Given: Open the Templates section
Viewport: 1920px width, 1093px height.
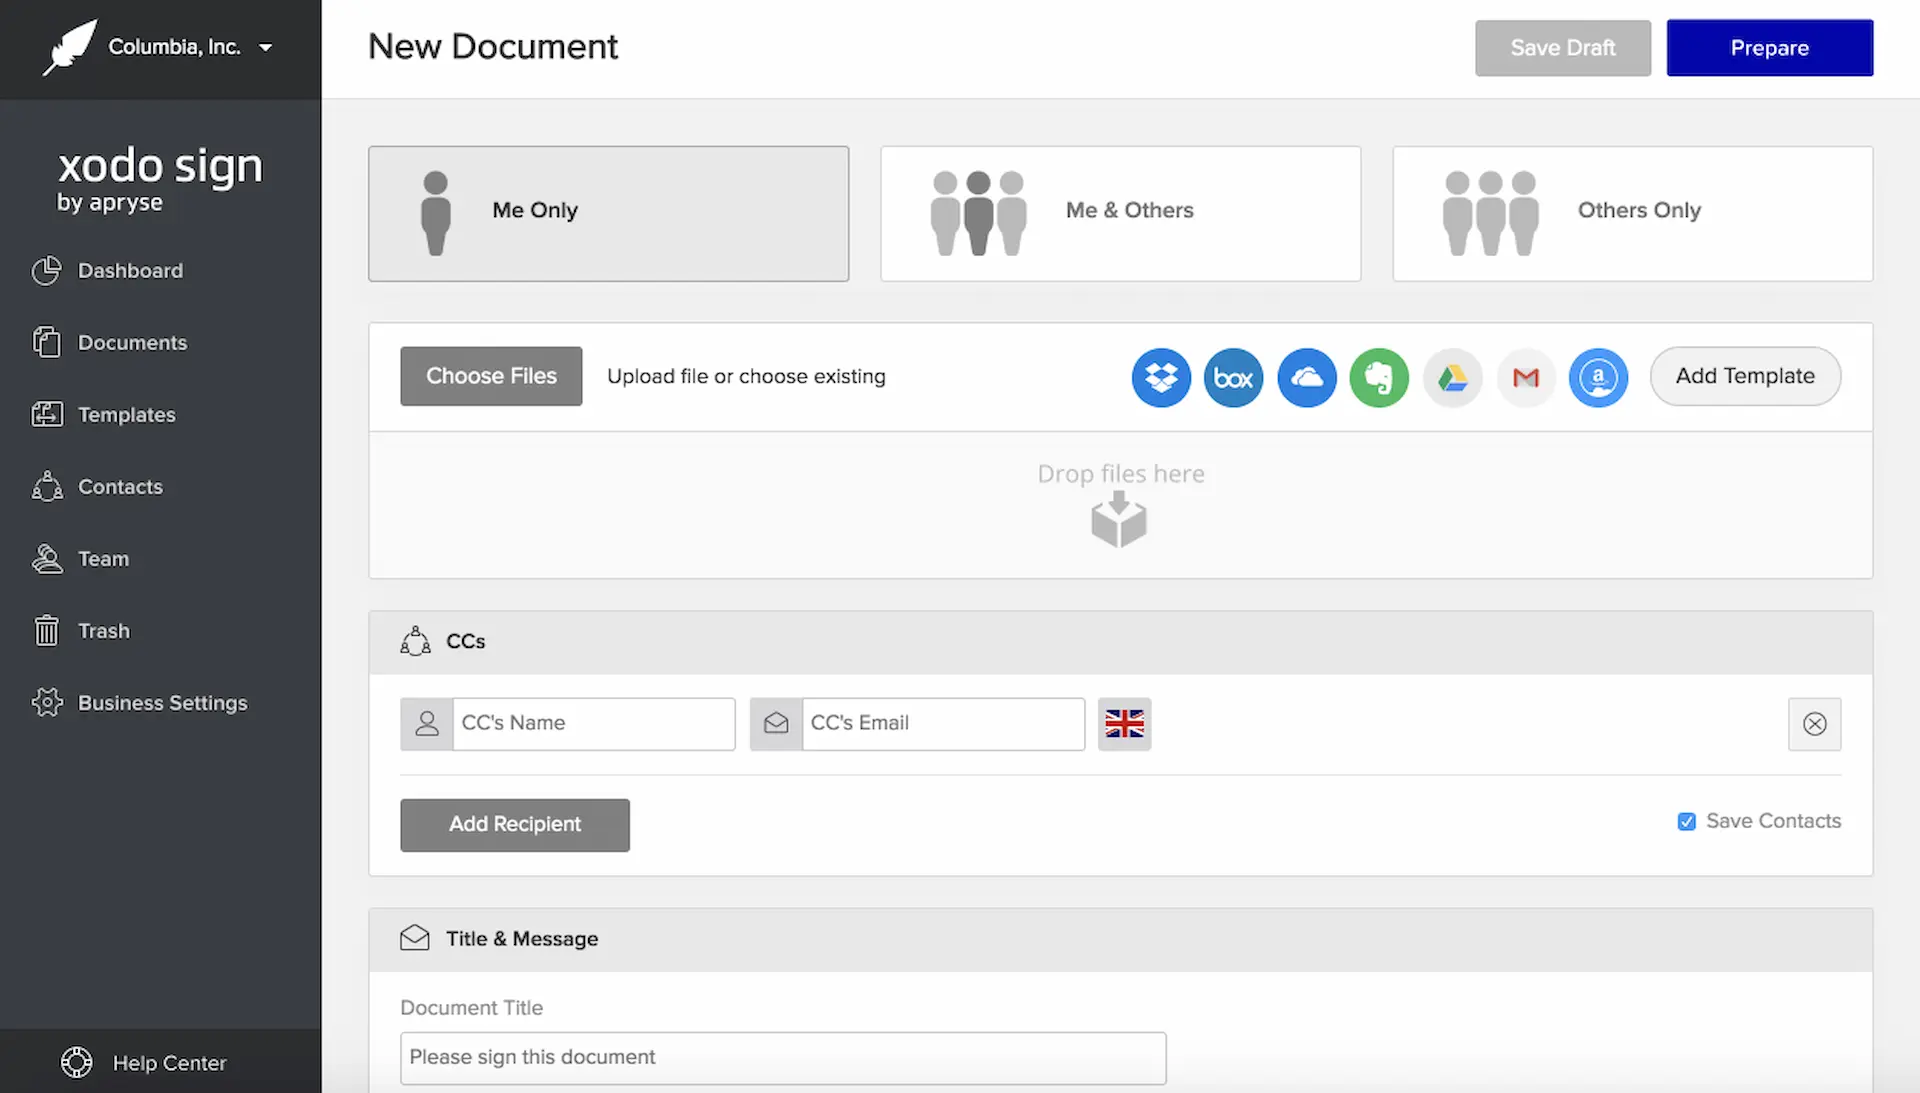Looking at the screenshot, I should (x=126, y=415).
